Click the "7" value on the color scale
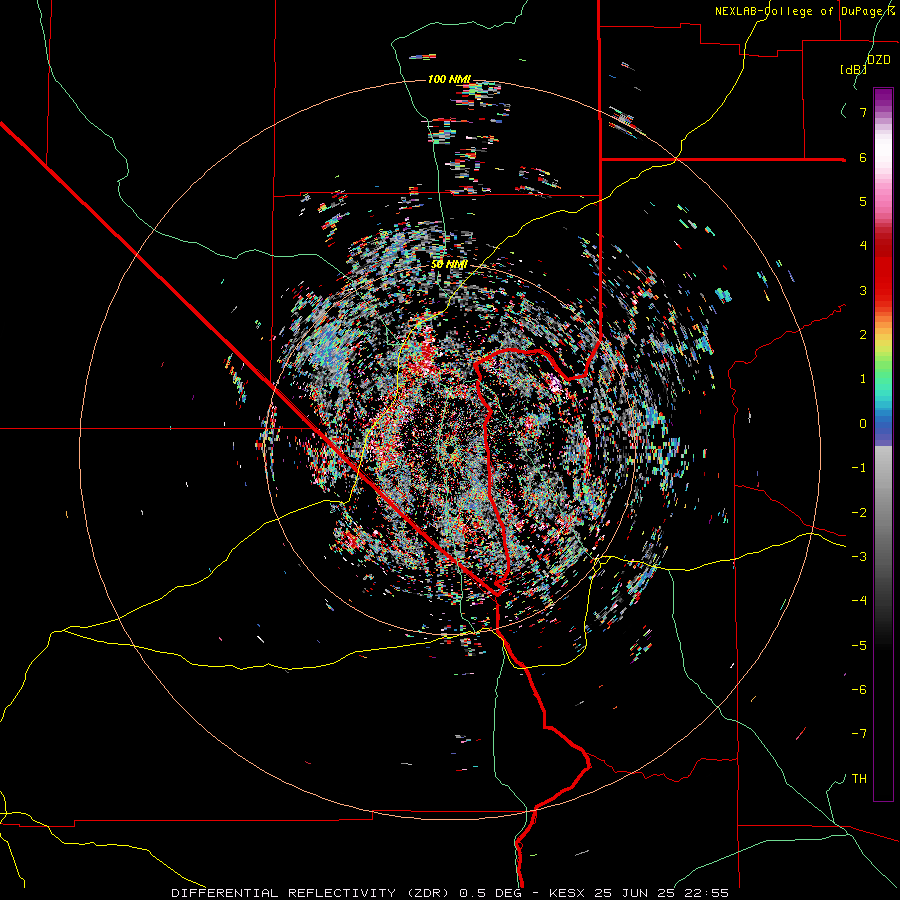900x900 pixels. (x=863, y=112)
